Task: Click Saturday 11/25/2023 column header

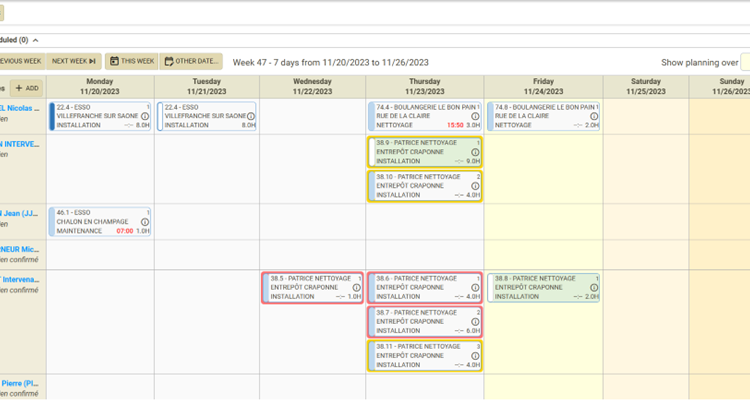Action: pyautogui.click(x=646, y=87)
